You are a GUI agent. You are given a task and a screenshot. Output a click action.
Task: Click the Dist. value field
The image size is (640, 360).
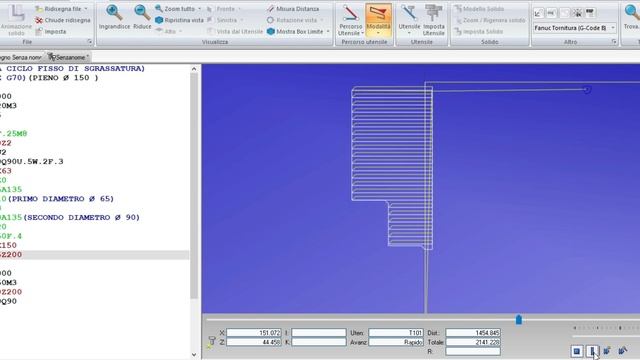pos(473,333)
